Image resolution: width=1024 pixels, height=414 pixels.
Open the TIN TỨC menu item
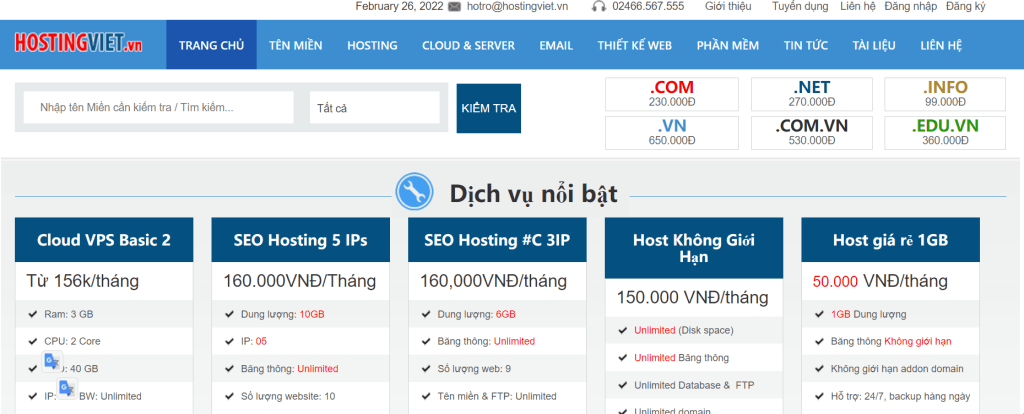tap(806, 45)
